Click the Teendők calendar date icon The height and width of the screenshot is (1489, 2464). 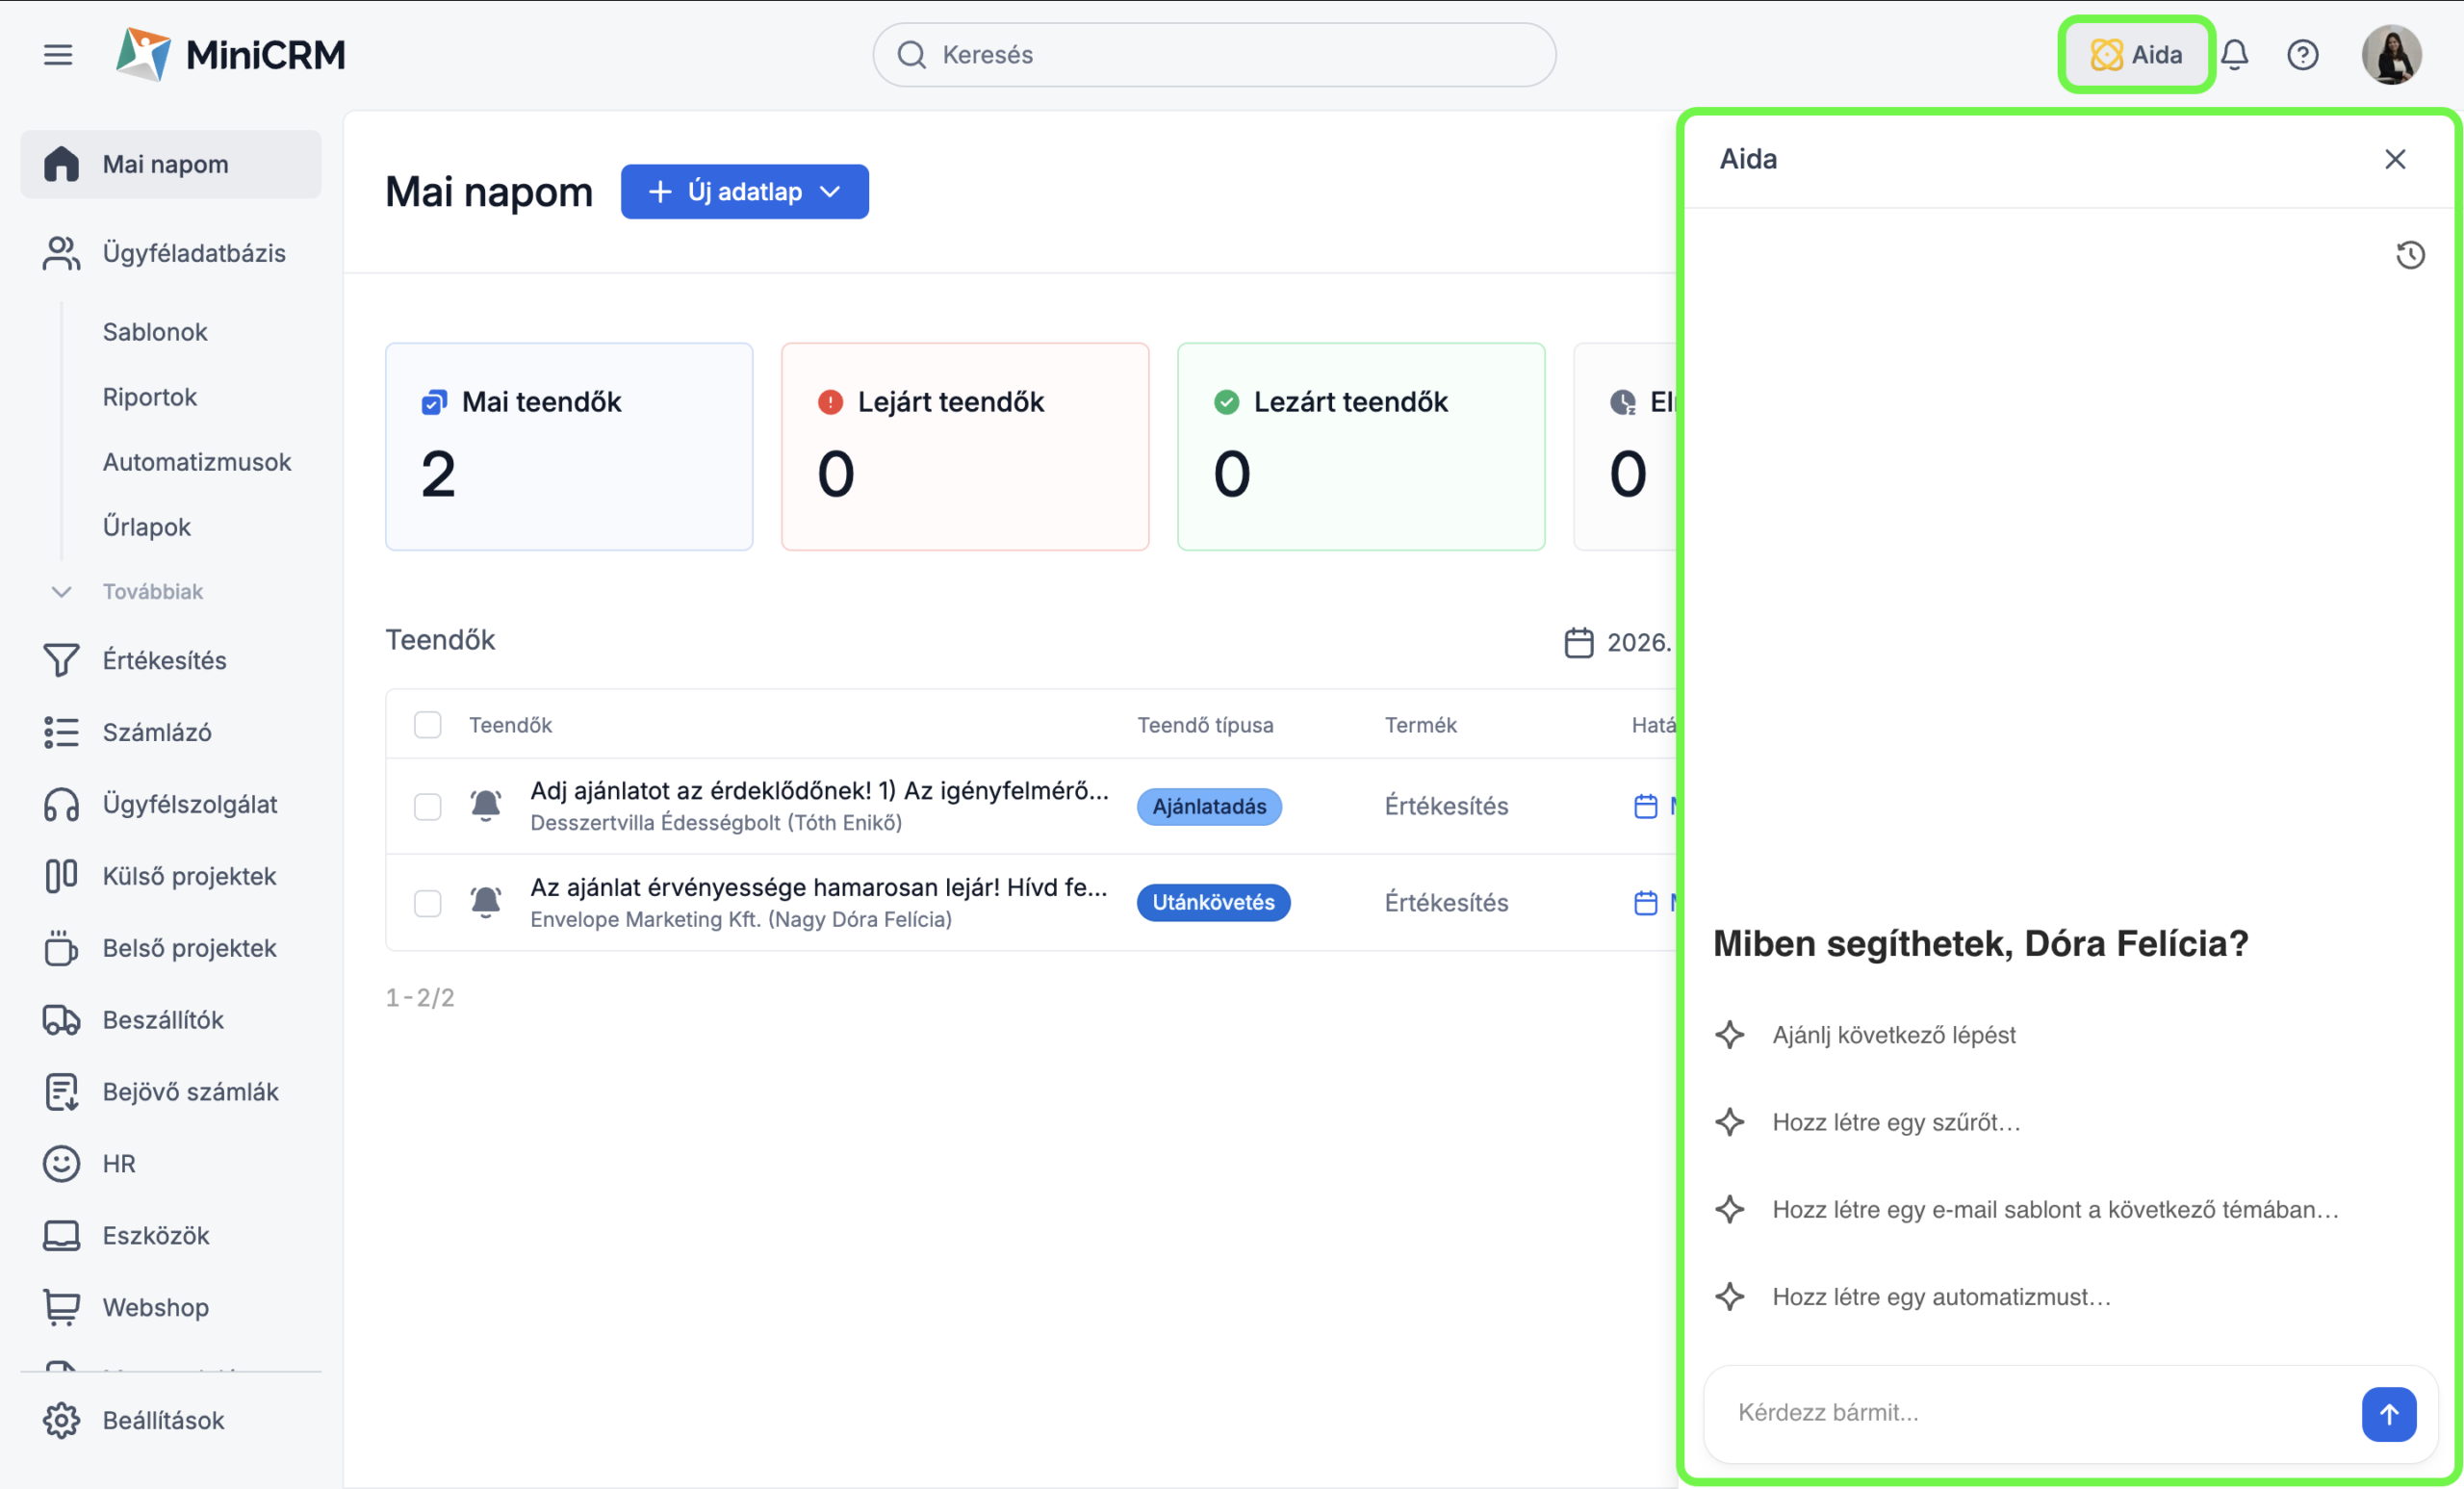tap(1578, 642)
